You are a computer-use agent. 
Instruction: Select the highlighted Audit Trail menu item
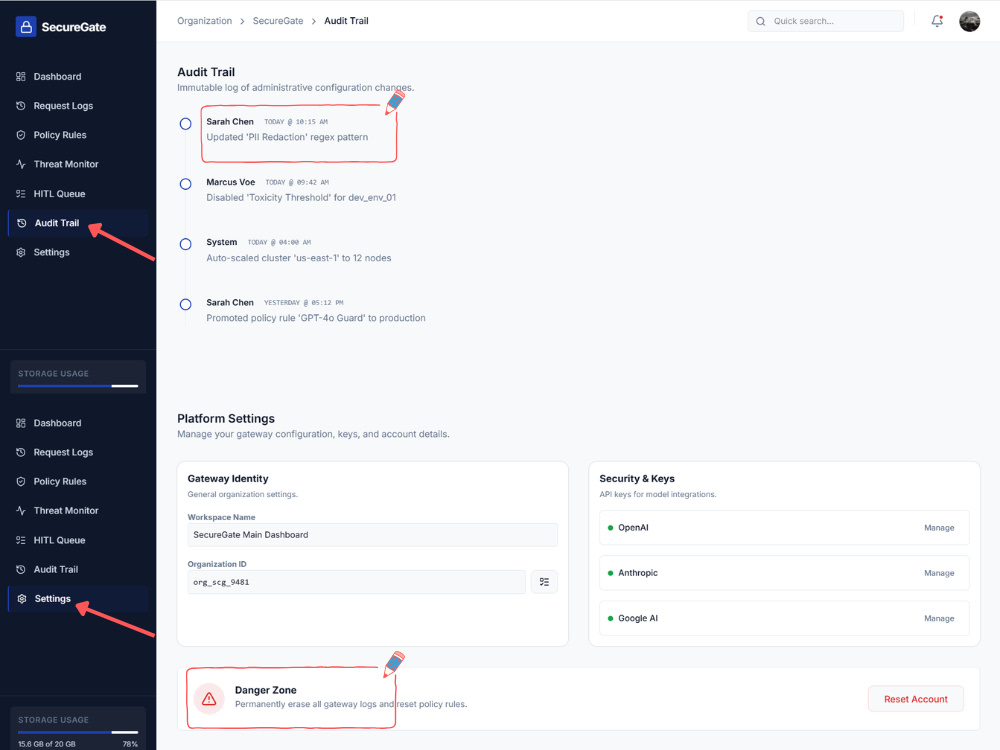78,223
